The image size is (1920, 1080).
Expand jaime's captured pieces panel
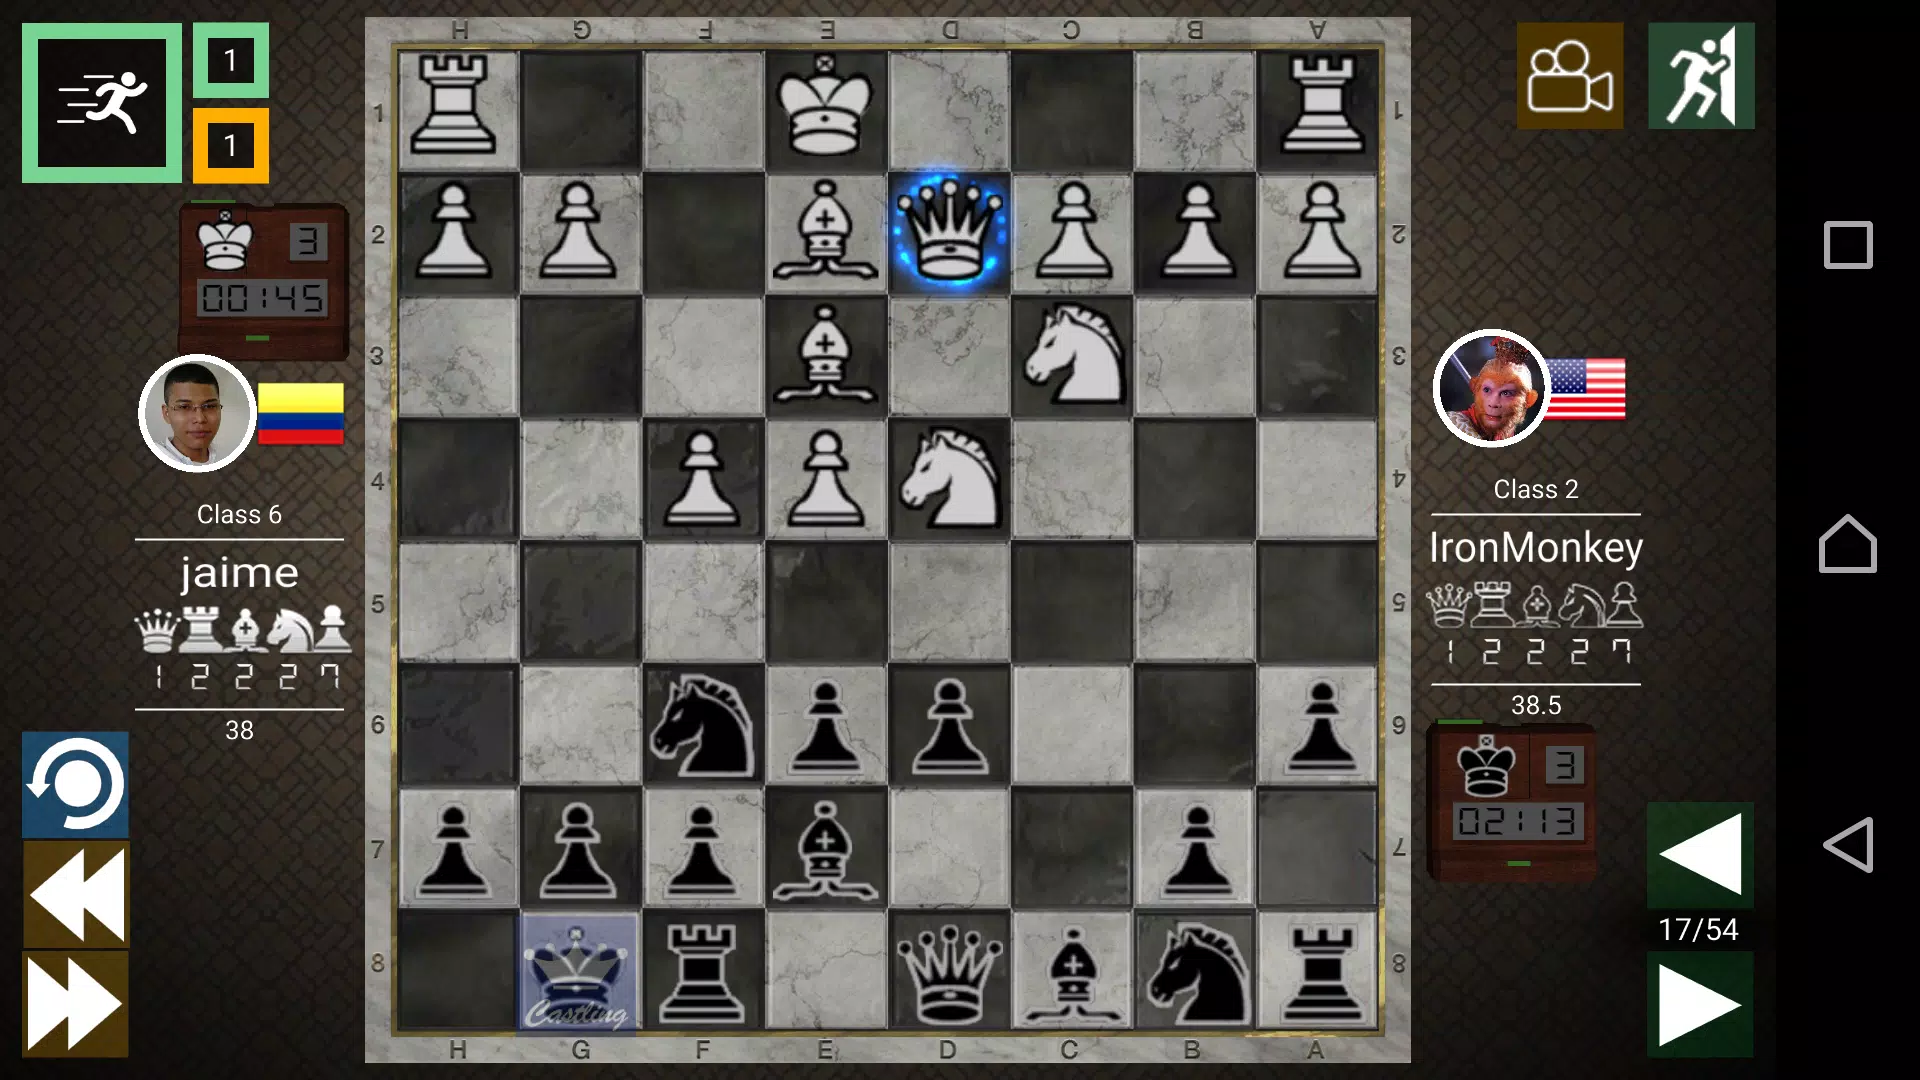(239, 646)
